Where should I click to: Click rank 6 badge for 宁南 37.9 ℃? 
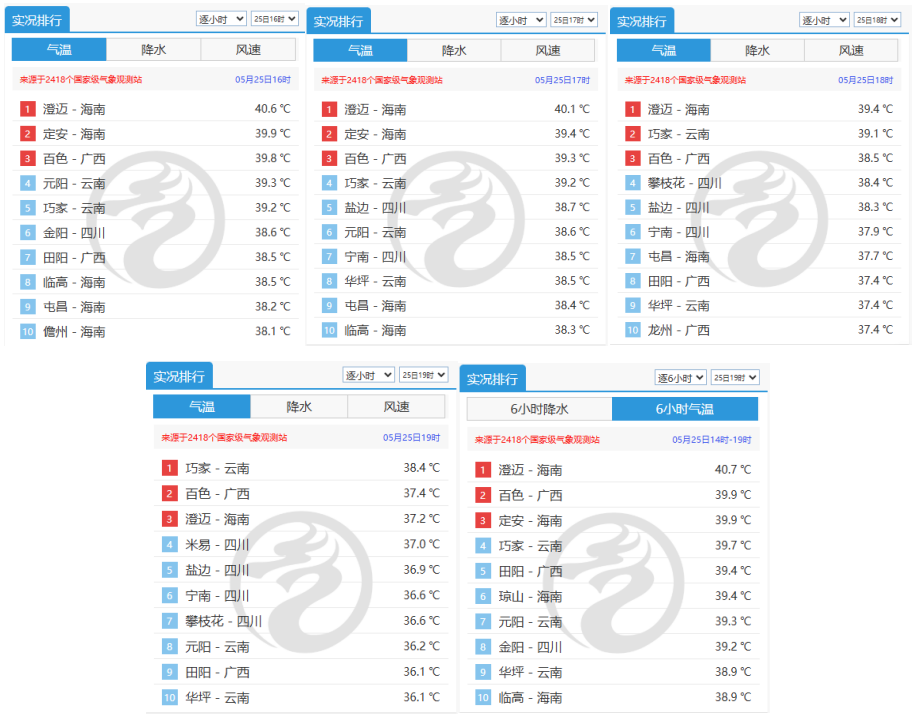(x=633, y=232)
